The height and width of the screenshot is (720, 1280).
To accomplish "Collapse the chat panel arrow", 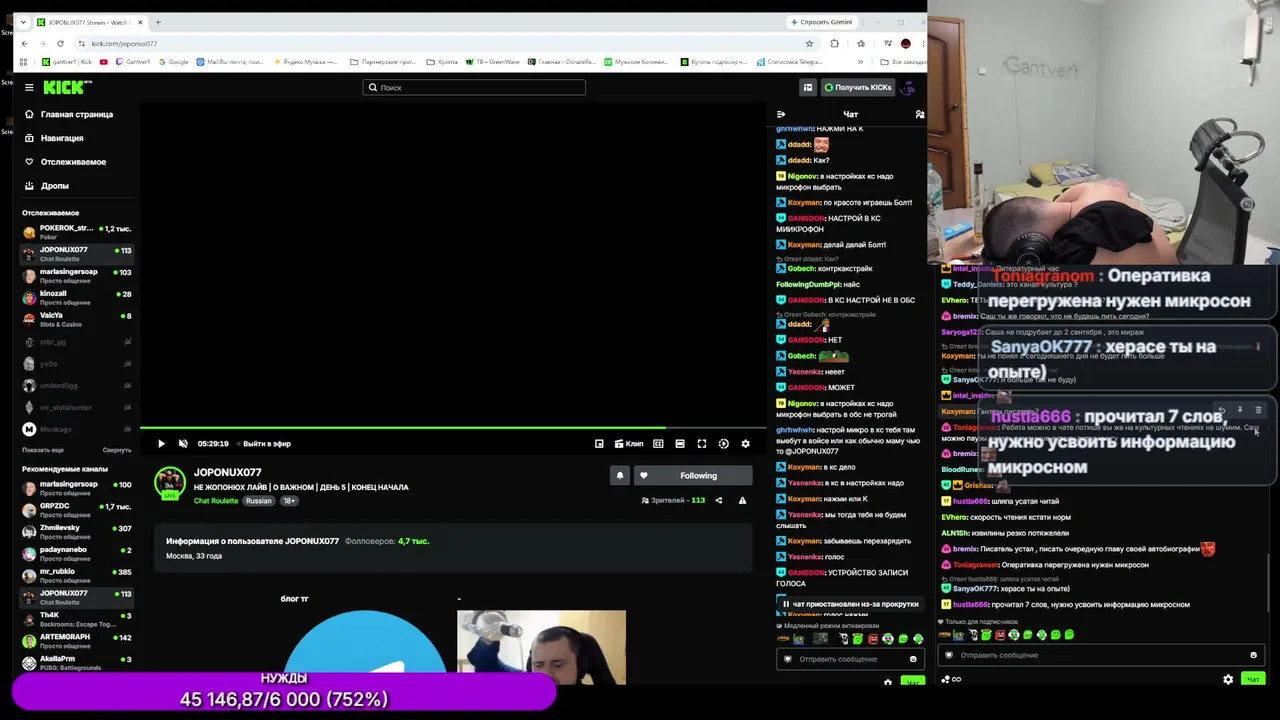I will pos(781,114).
